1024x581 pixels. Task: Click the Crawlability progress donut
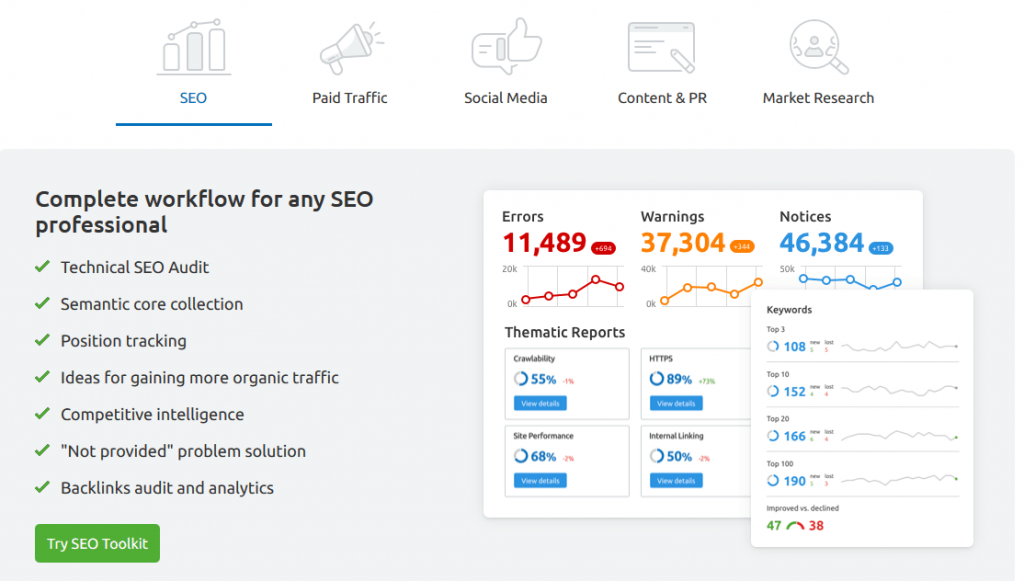pyautogui.click(x=521, y=380)
